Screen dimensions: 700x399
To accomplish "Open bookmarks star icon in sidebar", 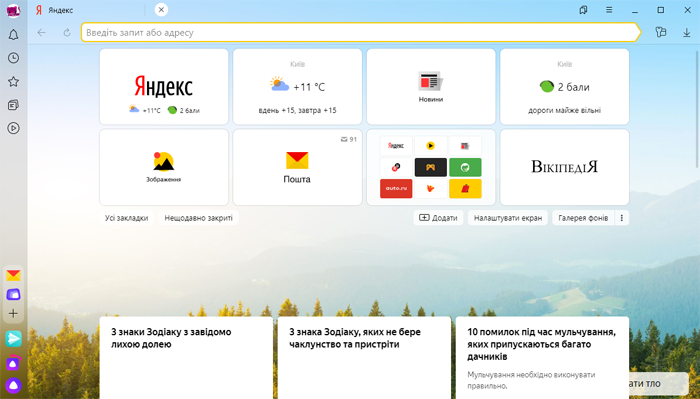I will click(13, 82).
